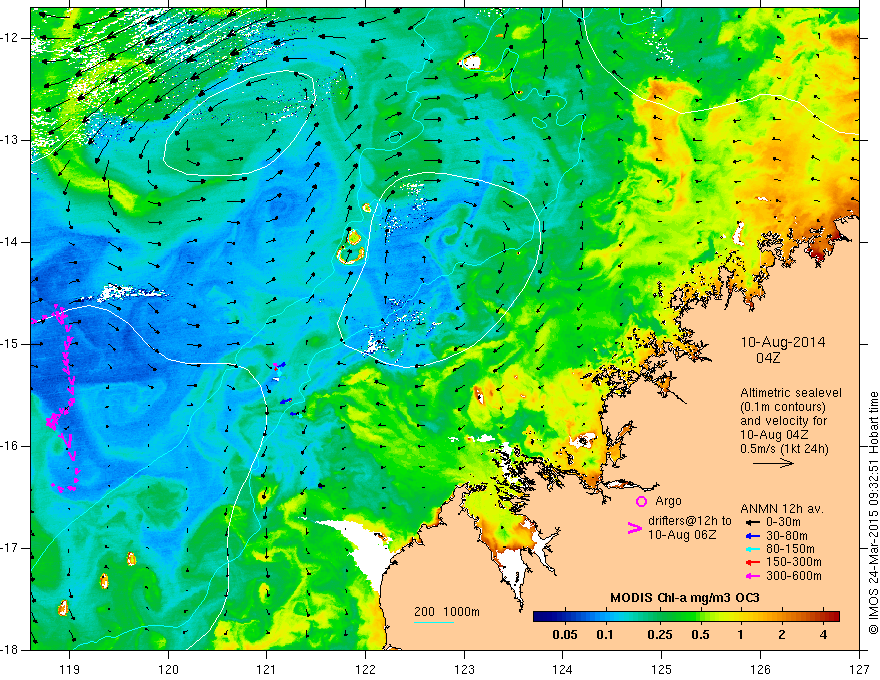880x680 pixels.
Task: Click the '0-30m' depth label
Action: coord(783,522)
